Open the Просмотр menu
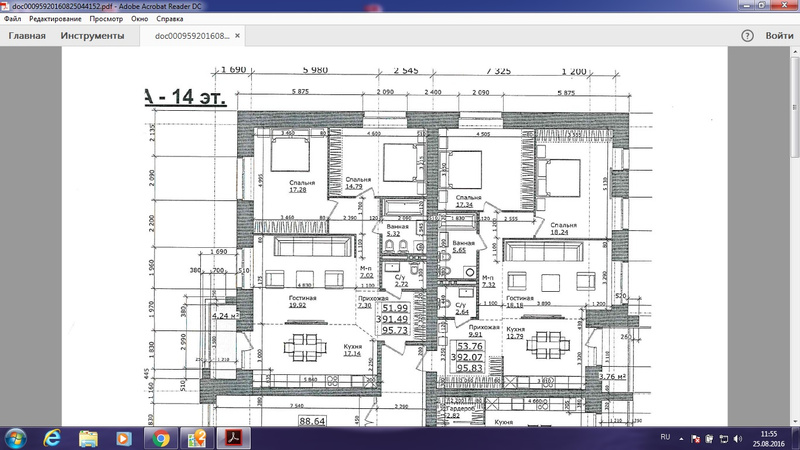Image resolution: width=800 pixels, height=450 pixels. [x=106, y=19]
